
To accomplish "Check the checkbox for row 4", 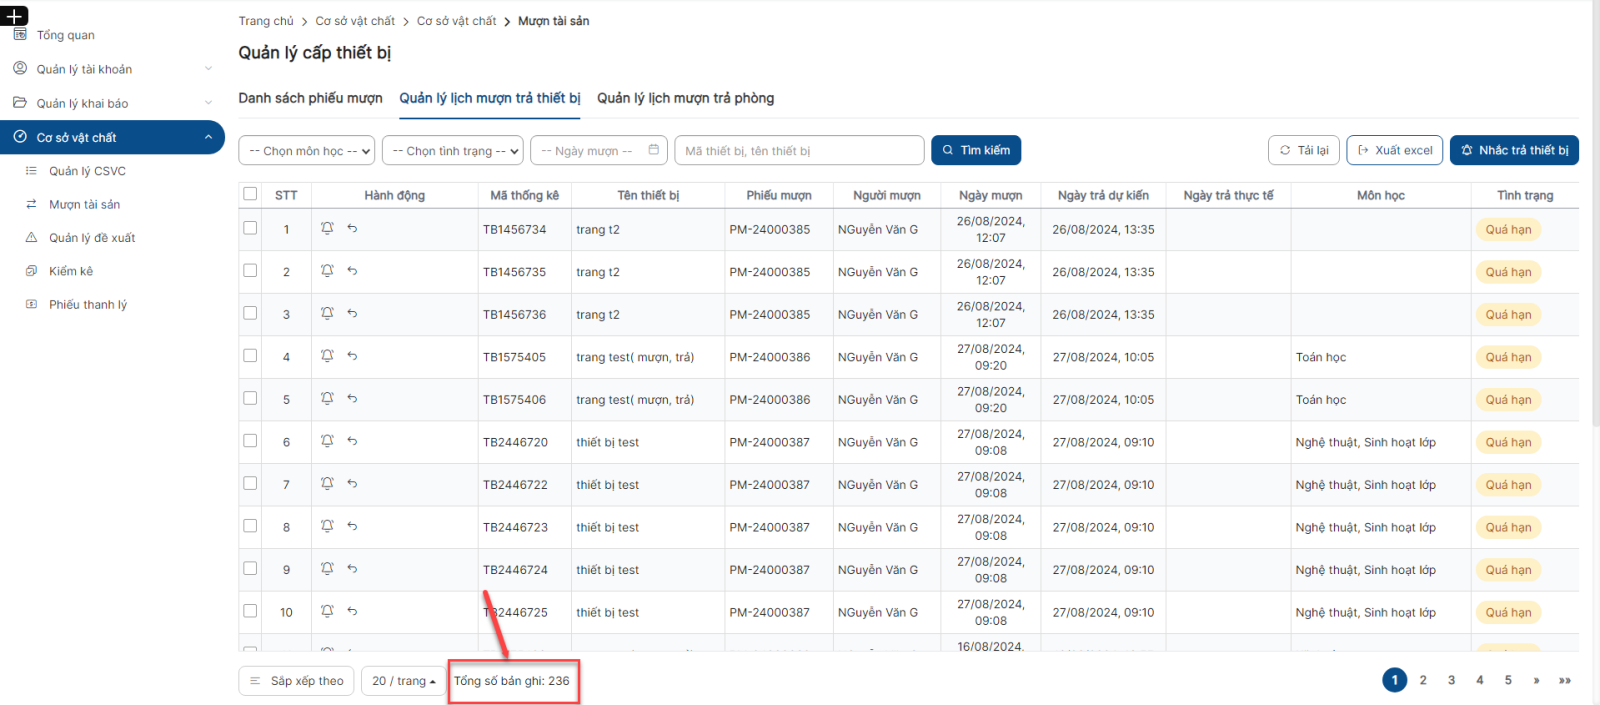I will click(x=250, y=356).
